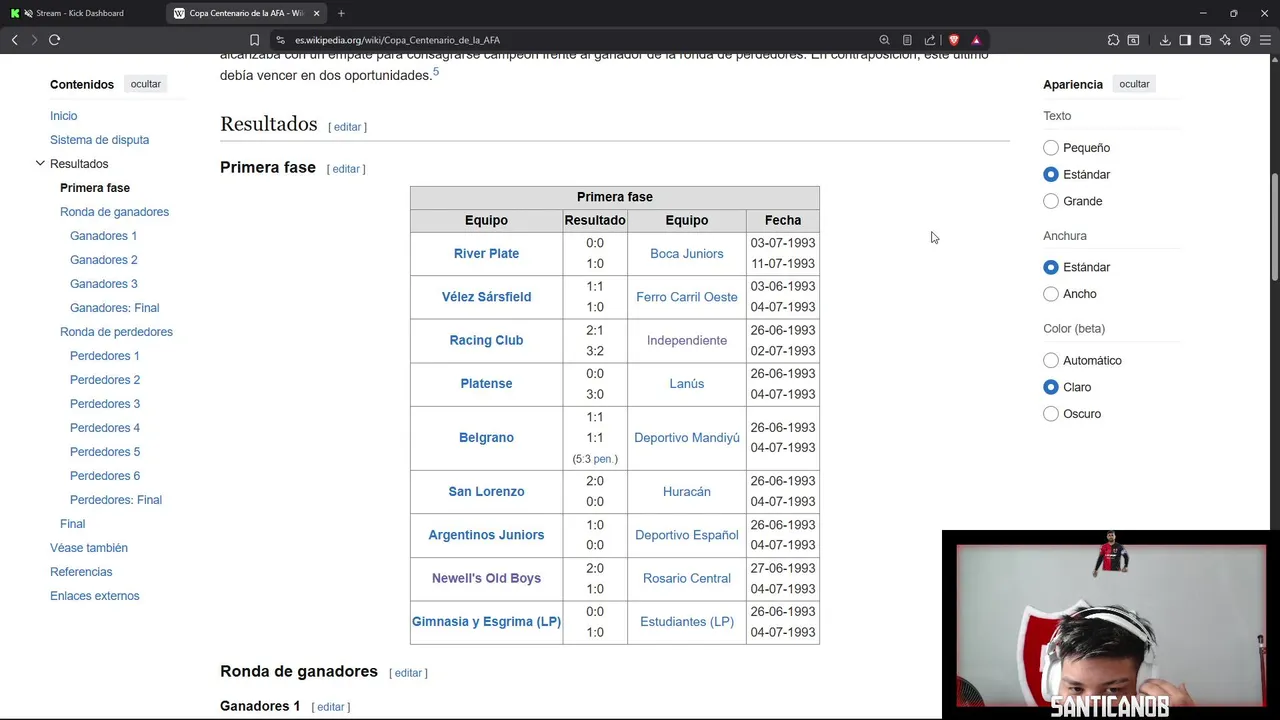The width and height of the screenshot is (1280, 720).
Task: Close the Copa Centenario de la AFA tab
Action: (317, 13)
